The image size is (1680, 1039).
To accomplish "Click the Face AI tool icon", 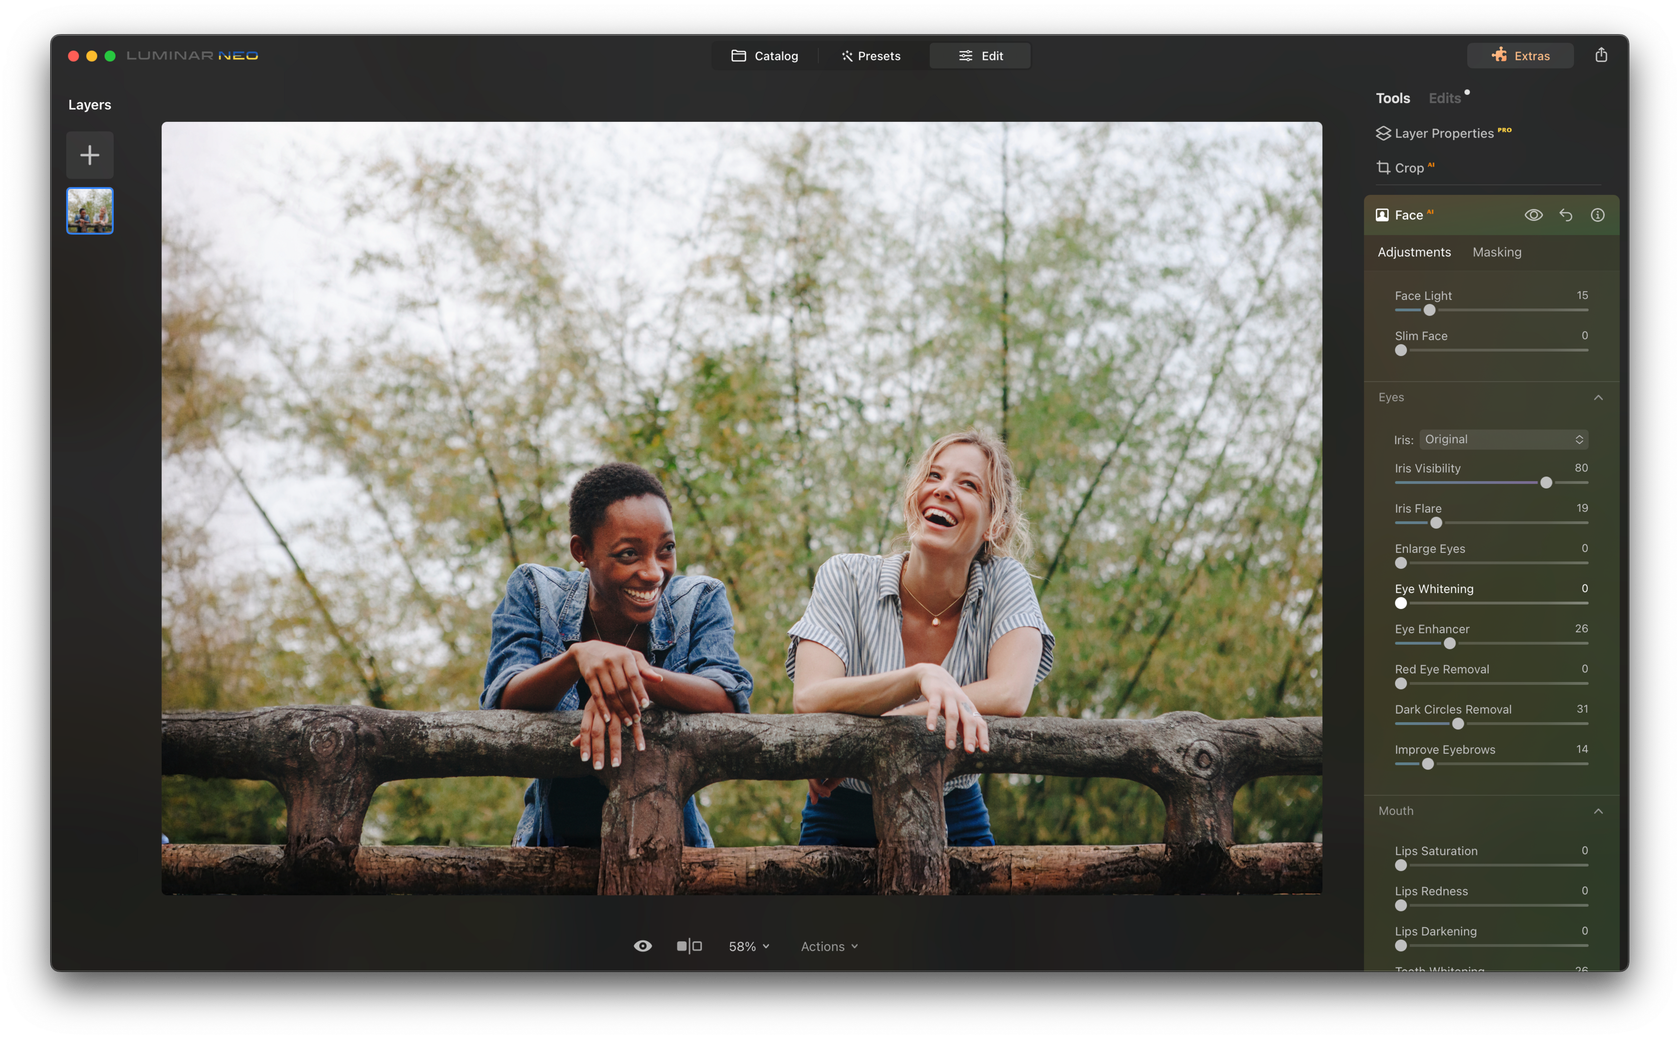I will (1383, 214).
